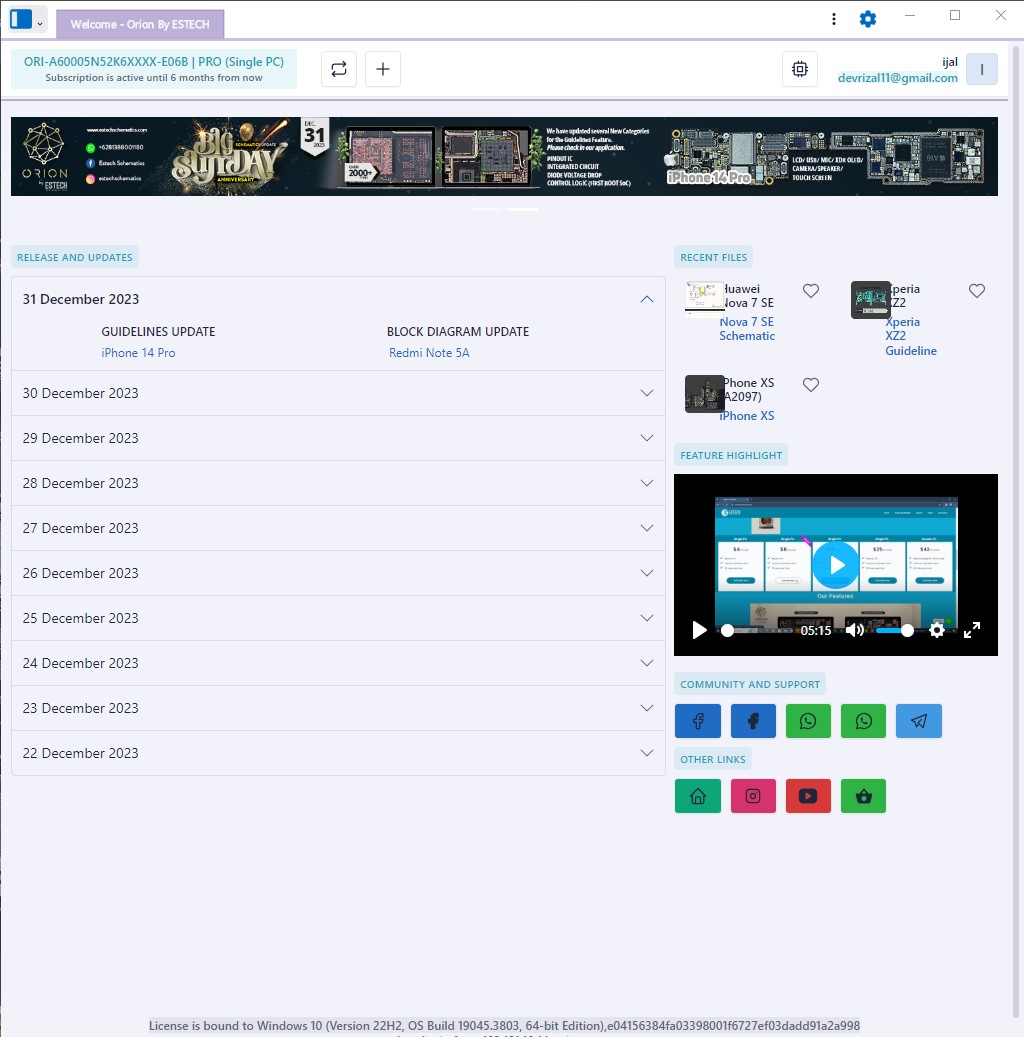Play video using large center play button
The width and height of the screenshot is (1024, 1037).
tap(835, 565)
